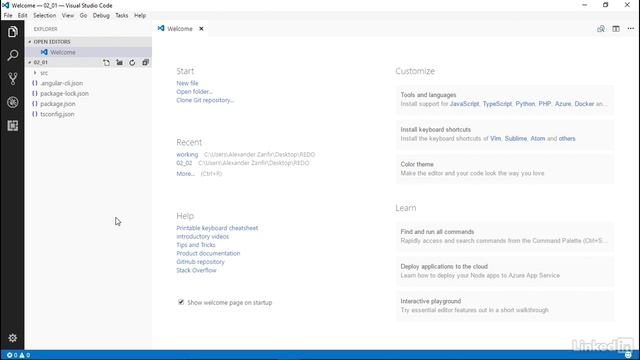Install TypeScript support link

(497, 104)
